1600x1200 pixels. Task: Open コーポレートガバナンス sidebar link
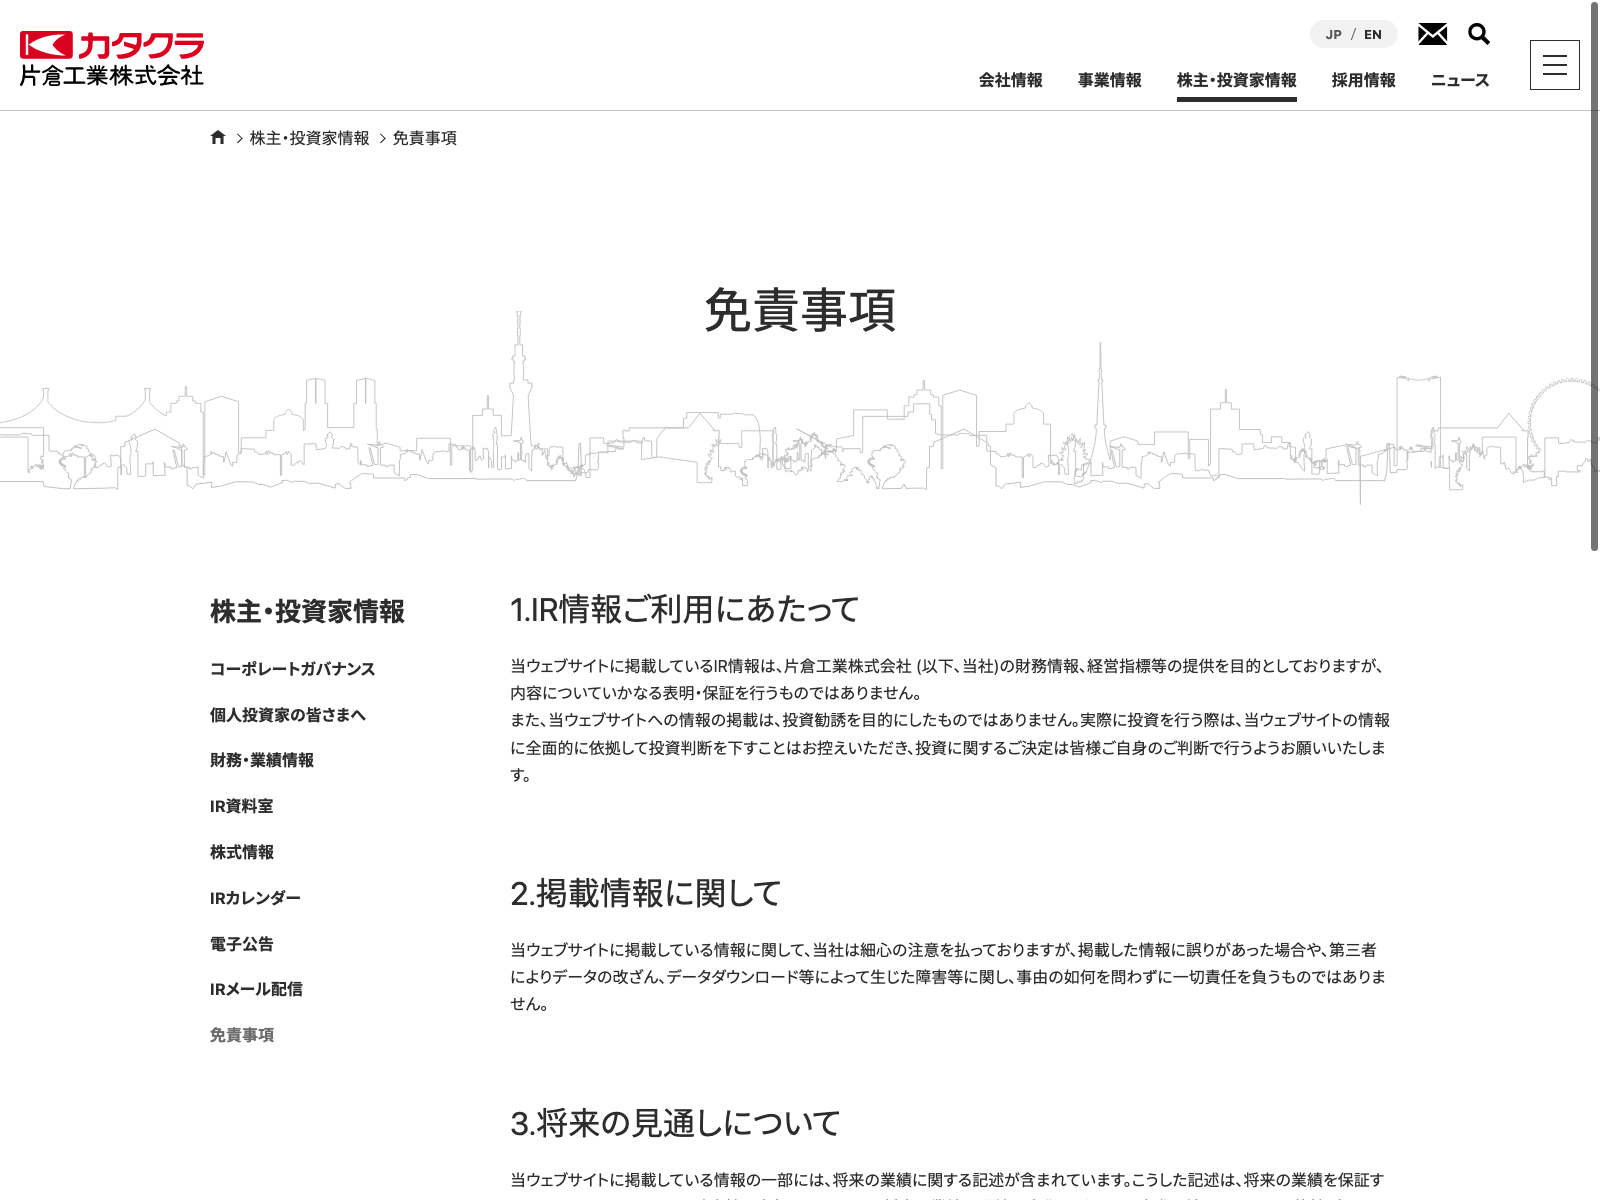[292, 669]
